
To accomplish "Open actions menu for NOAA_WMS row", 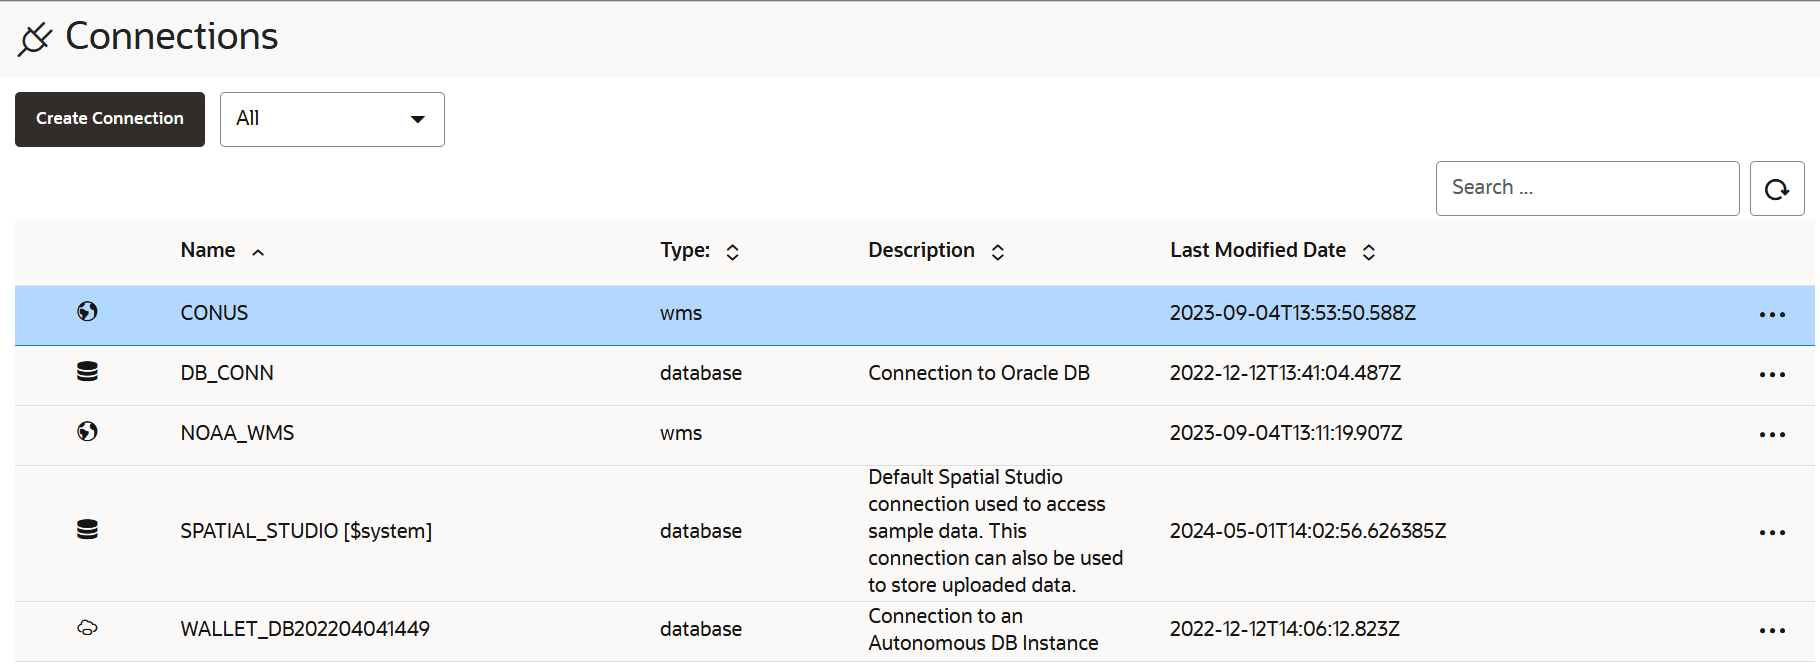I will click(x=1772, y=435).
